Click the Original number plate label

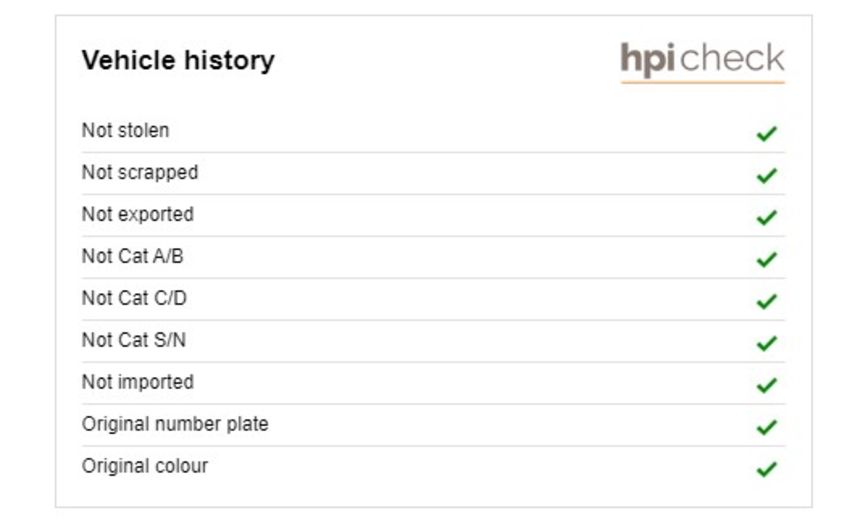click(175, 424)
